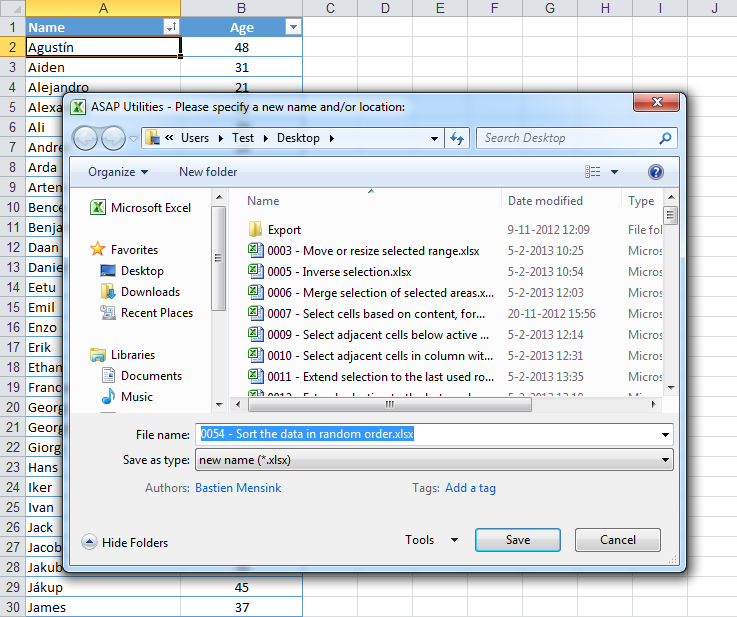Image resolution: width=737 pixels, height=617 pixels.
Task: Expand the Save as type dropdown
Action: click(666, 460)
